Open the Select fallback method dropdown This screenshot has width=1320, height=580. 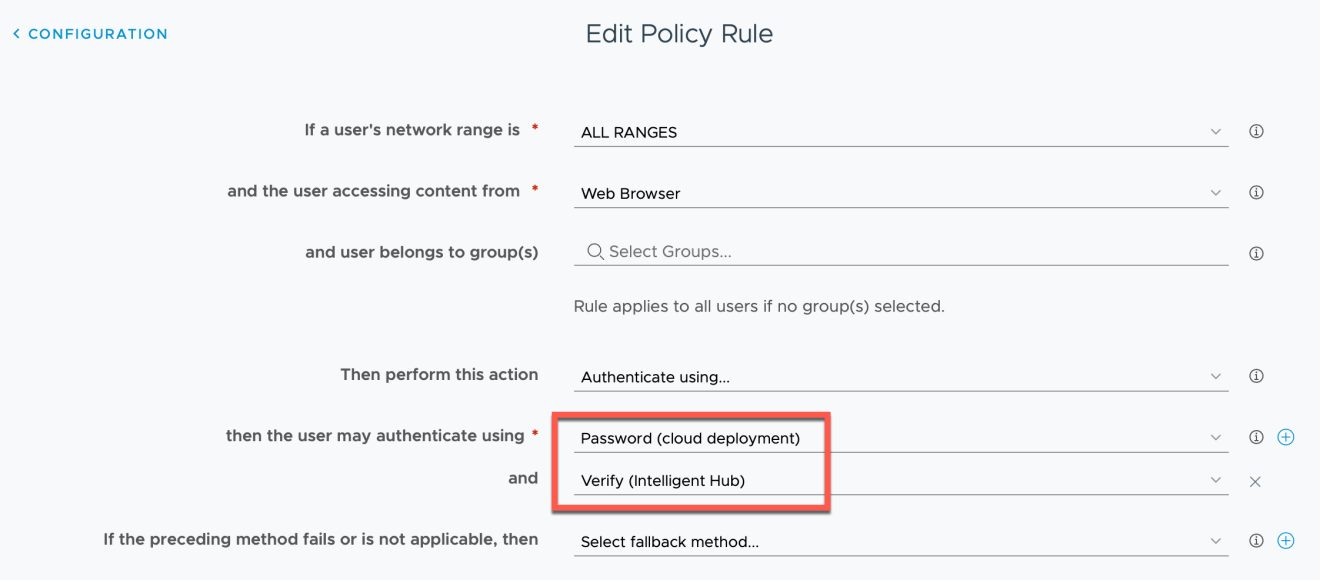tap(1214, 539)
